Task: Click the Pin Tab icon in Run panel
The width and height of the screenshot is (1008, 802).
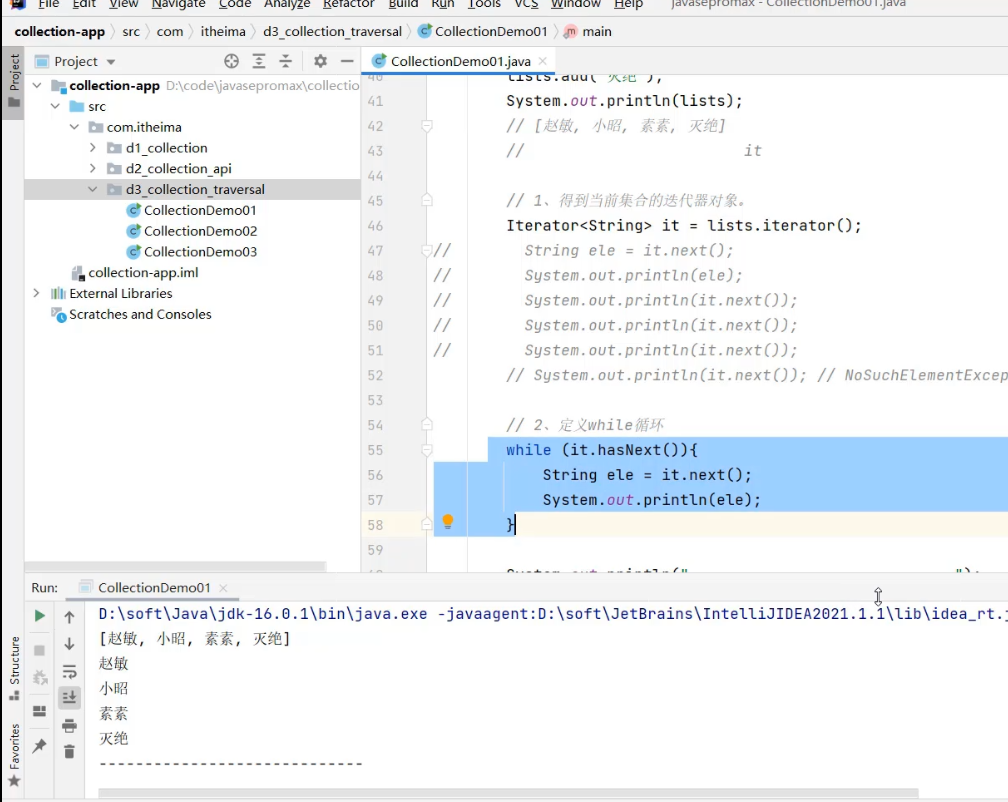Action: point(39,745)
